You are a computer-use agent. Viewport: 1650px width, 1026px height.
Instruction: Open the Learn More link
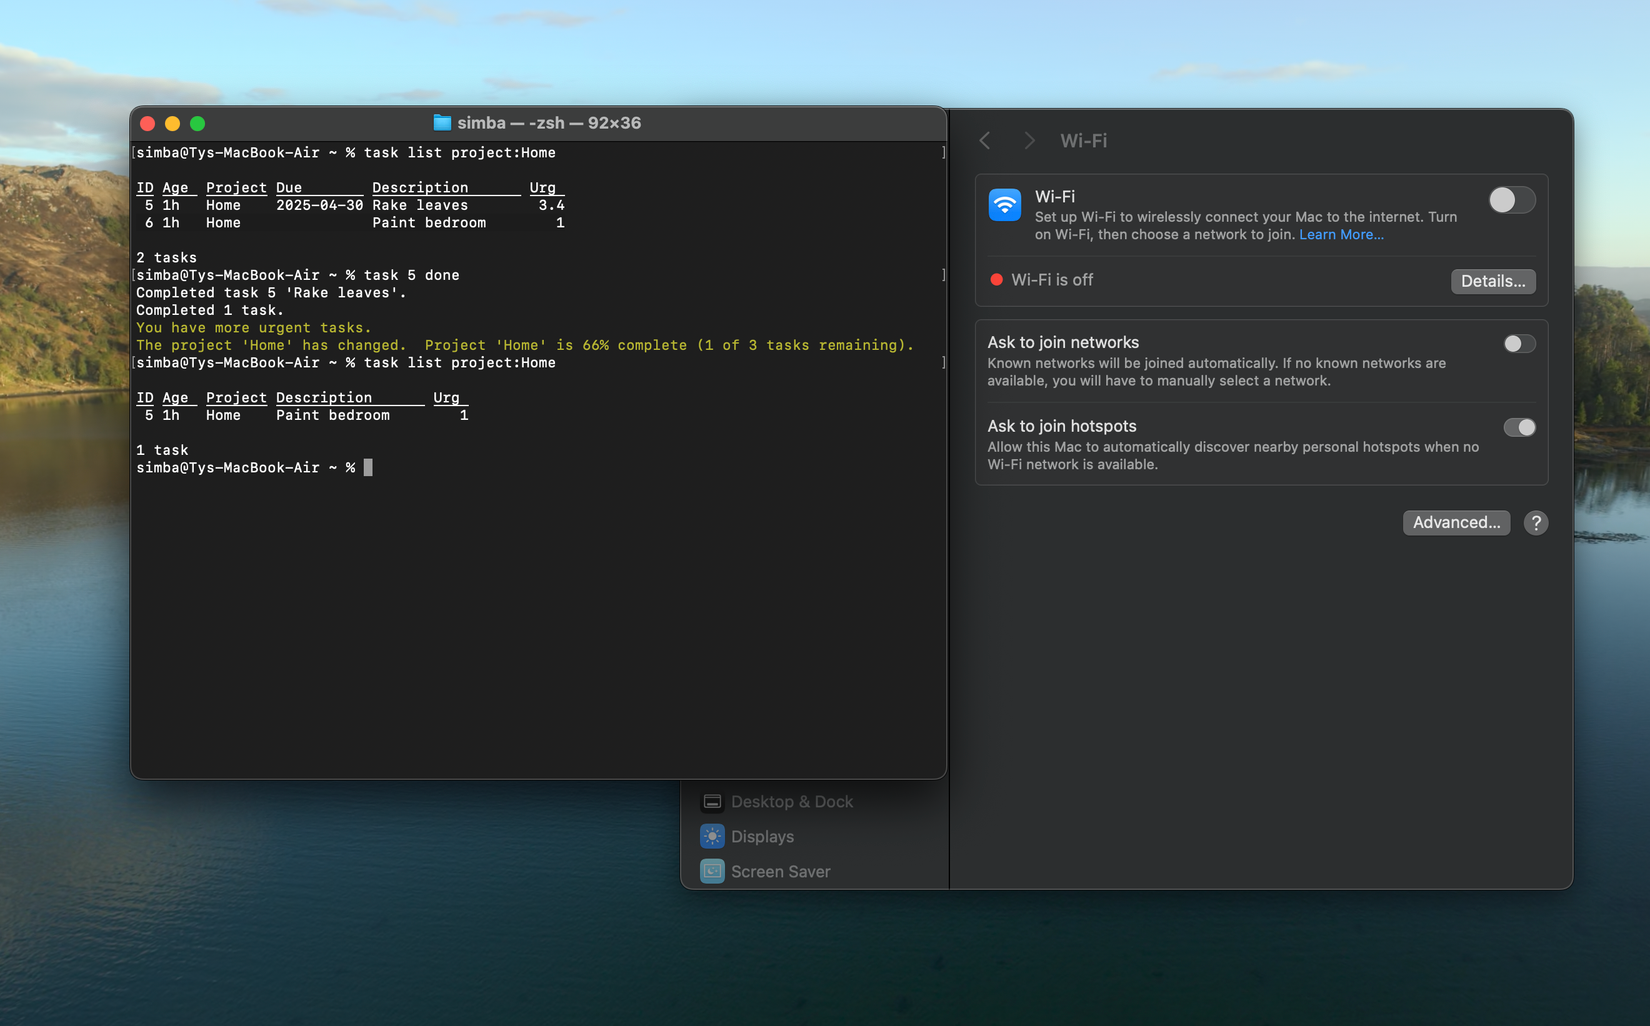[1341, 234]
